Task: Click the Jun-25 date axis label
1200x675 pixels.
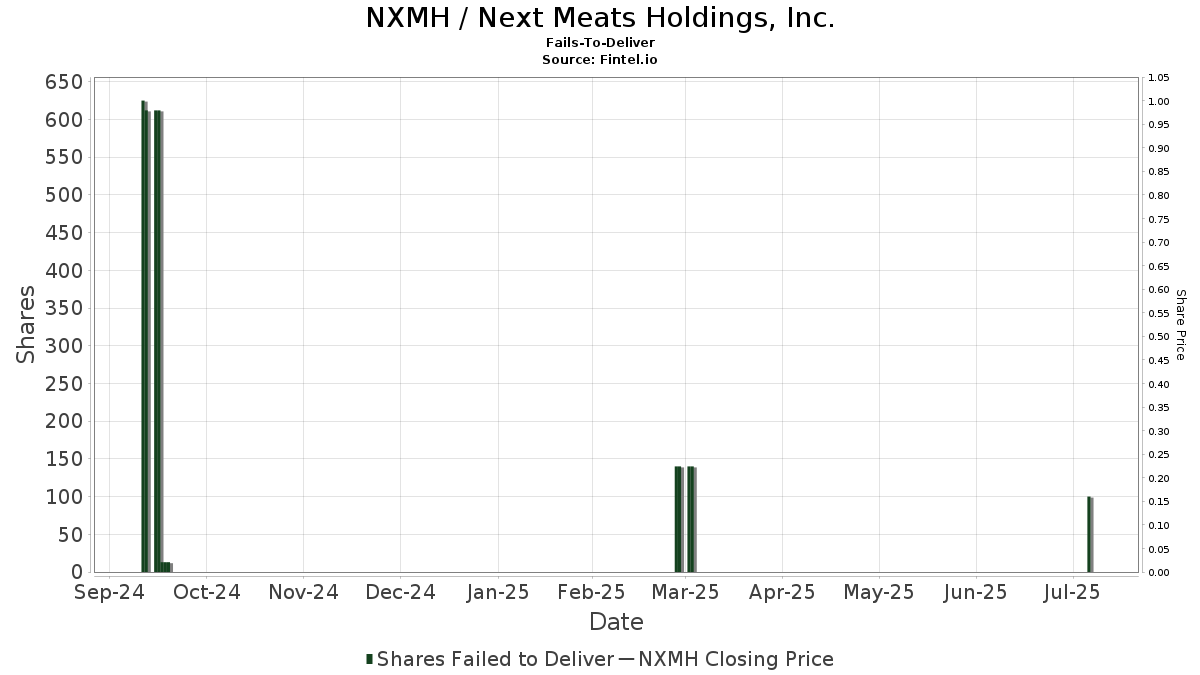Action: (975, 592)
